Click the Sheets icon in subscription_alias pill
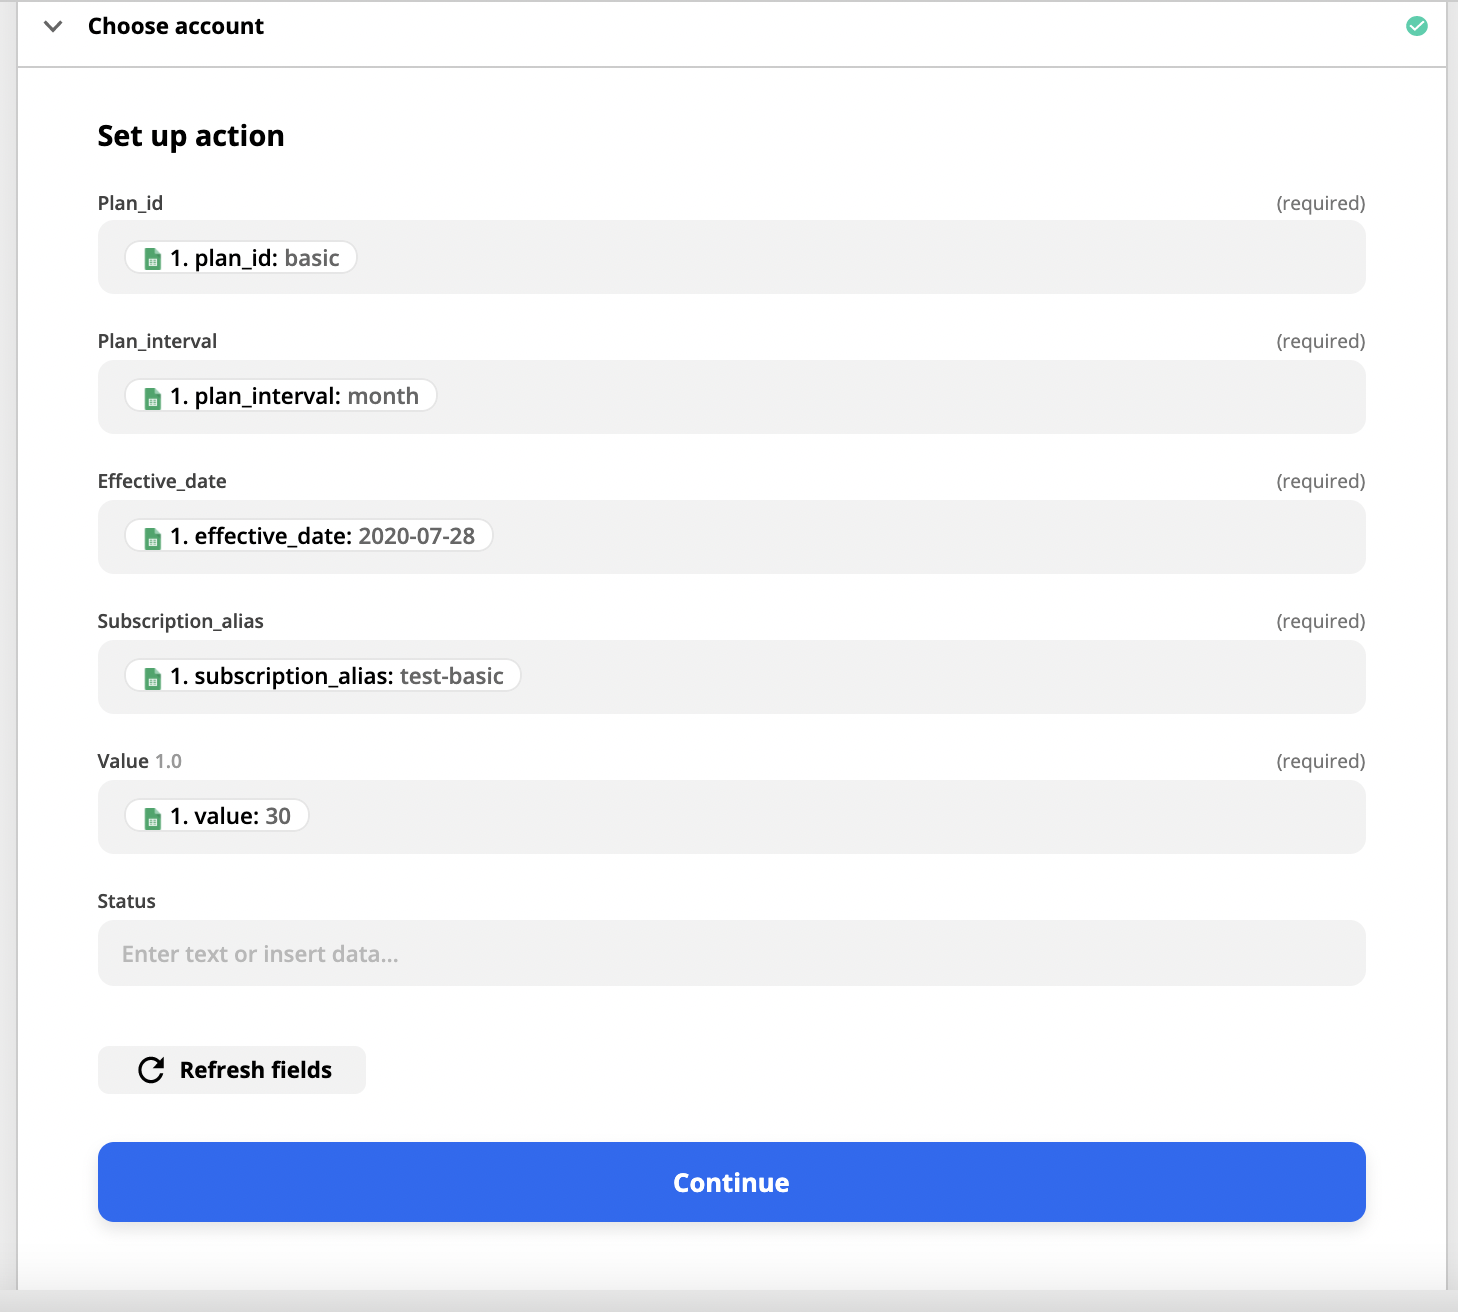 tap(153, 677)
